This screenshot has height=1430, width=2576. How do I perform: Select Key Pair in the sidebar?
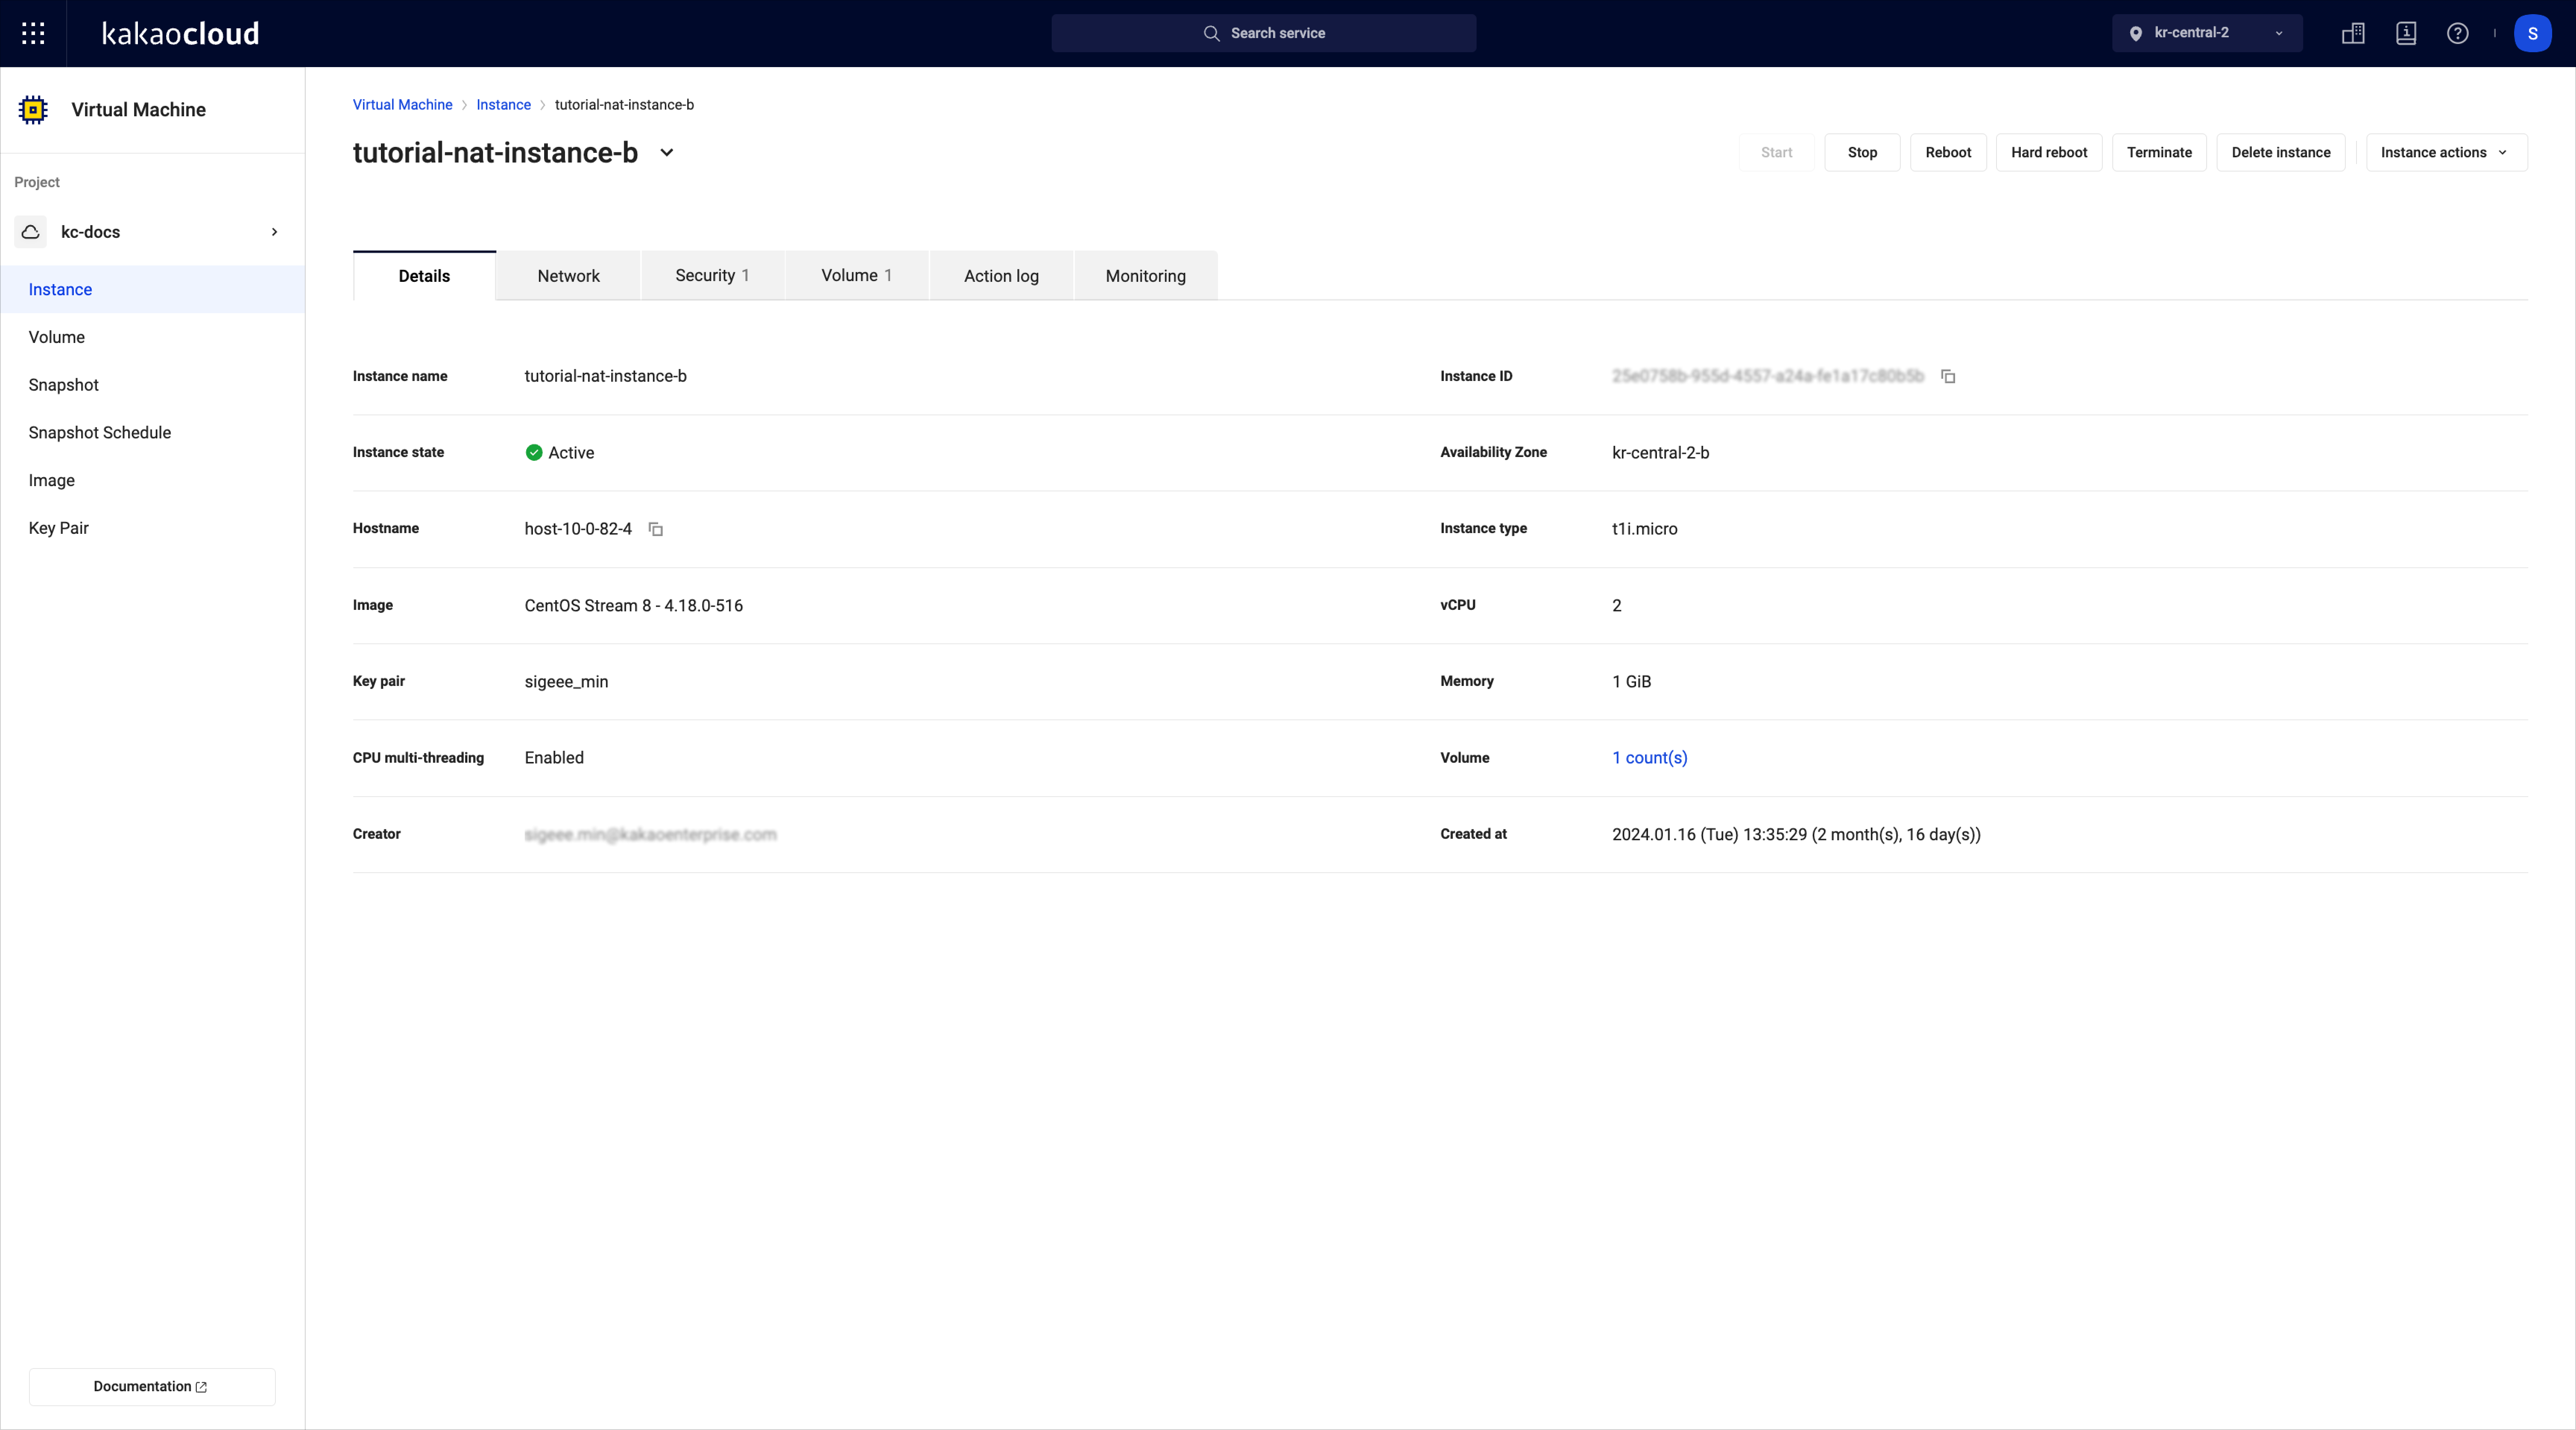152,528
